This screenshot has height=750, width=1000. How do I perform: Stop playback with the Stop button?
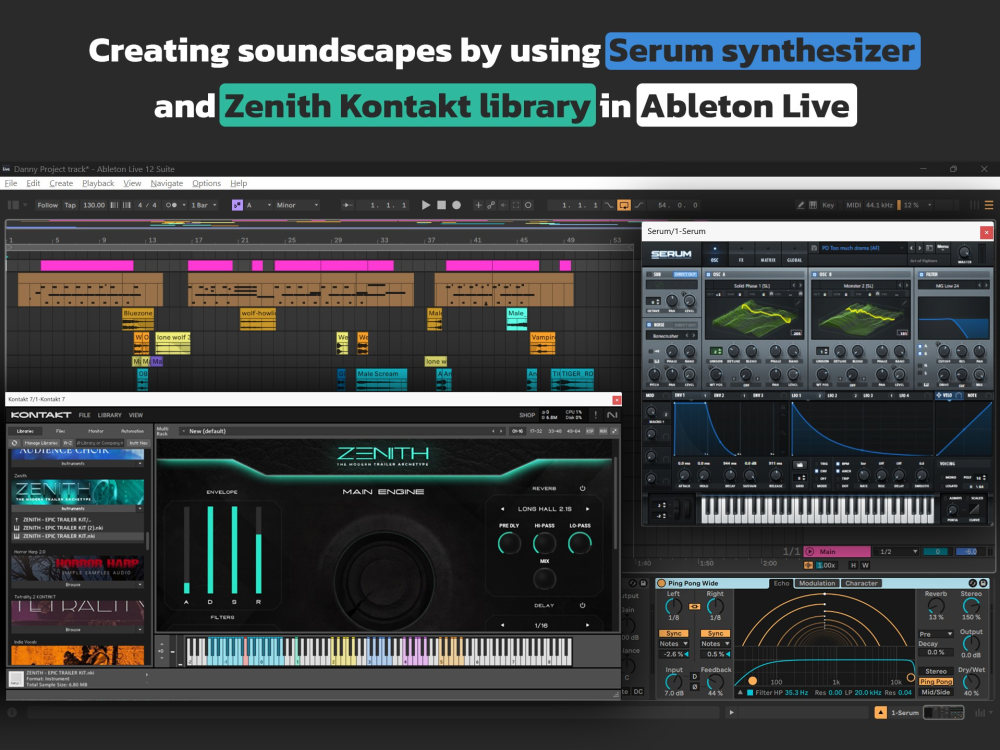pyautogui.click(x=441, y=205)
